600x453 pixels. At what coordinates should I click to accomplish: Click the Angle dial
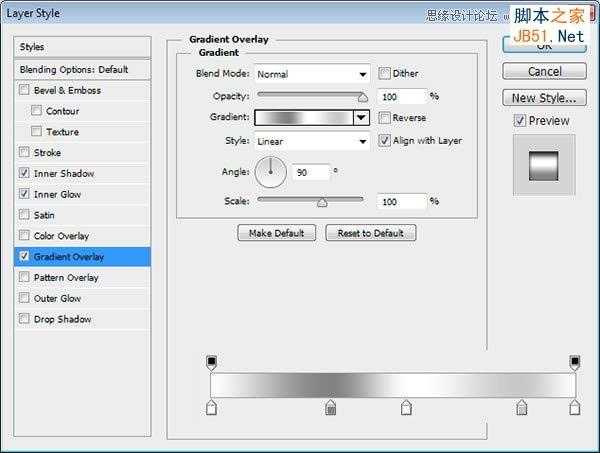(271, 172)
